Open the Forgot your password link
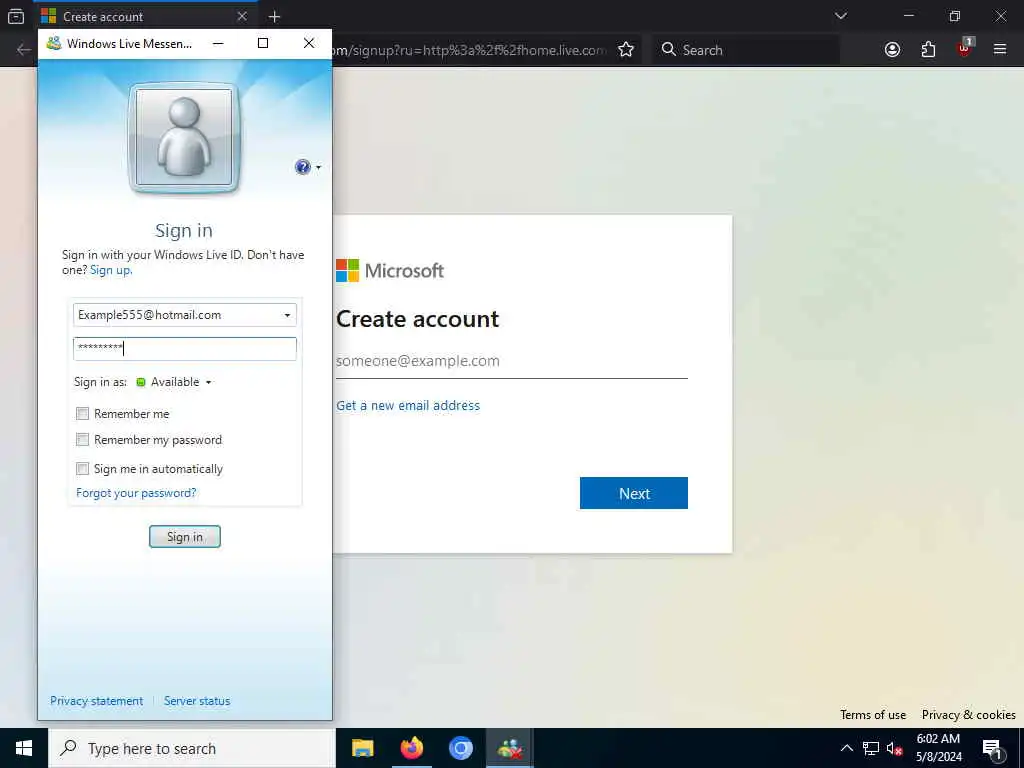Screen dimensions: 1024x768 [x=136, y=492]
